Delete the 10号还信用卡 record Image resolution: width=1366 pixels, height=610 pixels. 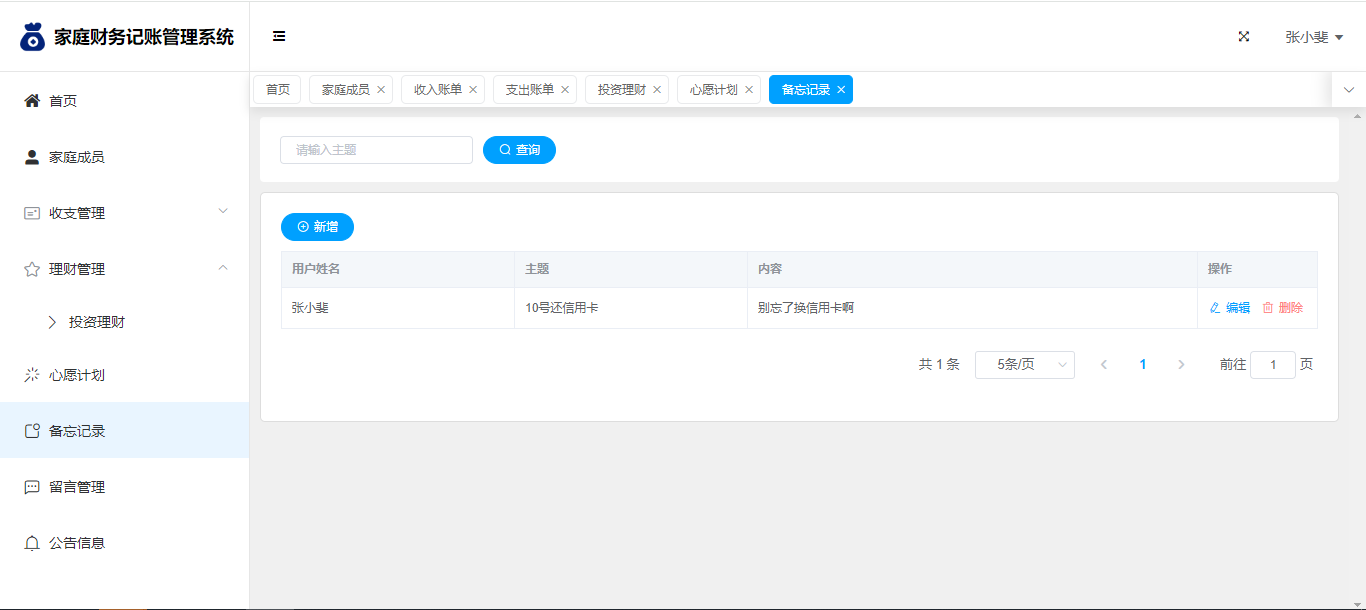click(1282, 308)
